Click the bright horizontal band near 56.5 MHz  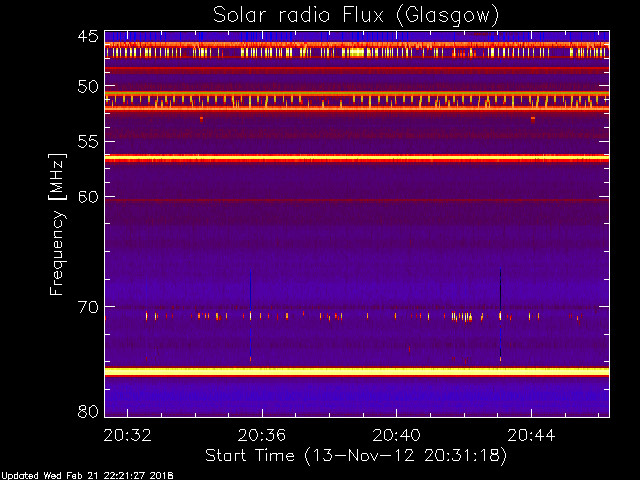(357, 158)
